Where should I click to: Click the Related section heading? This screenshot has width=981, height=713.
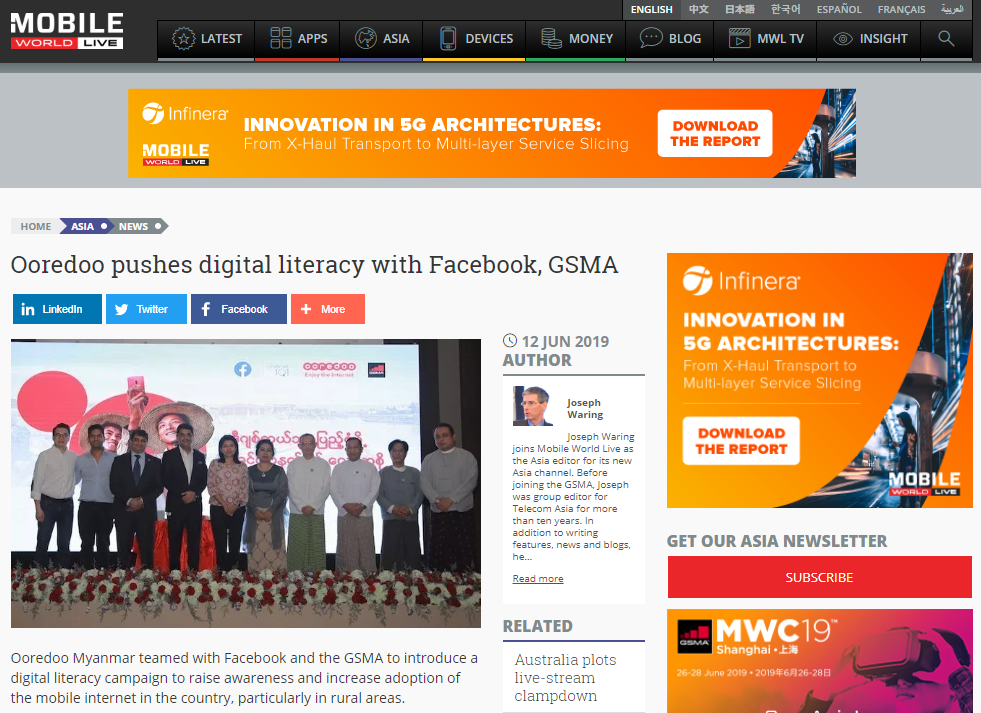(537, 626)
